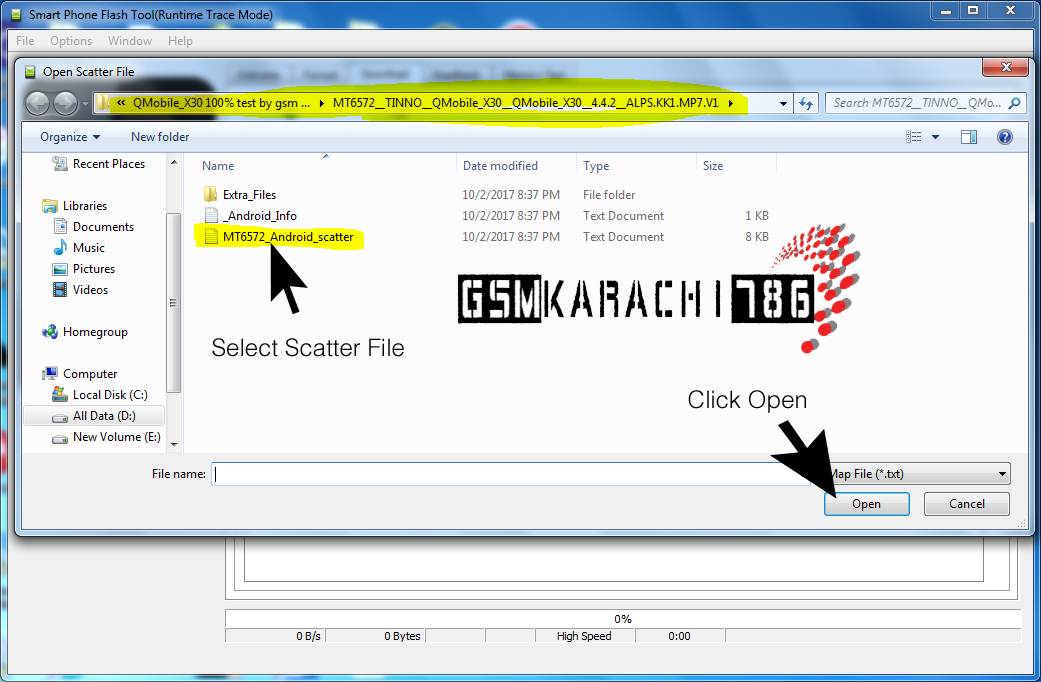The width and height of the screenshot is (1041, 682).
Task: Click the Computer icon in sidebar
Action: (x=50, y=374)
